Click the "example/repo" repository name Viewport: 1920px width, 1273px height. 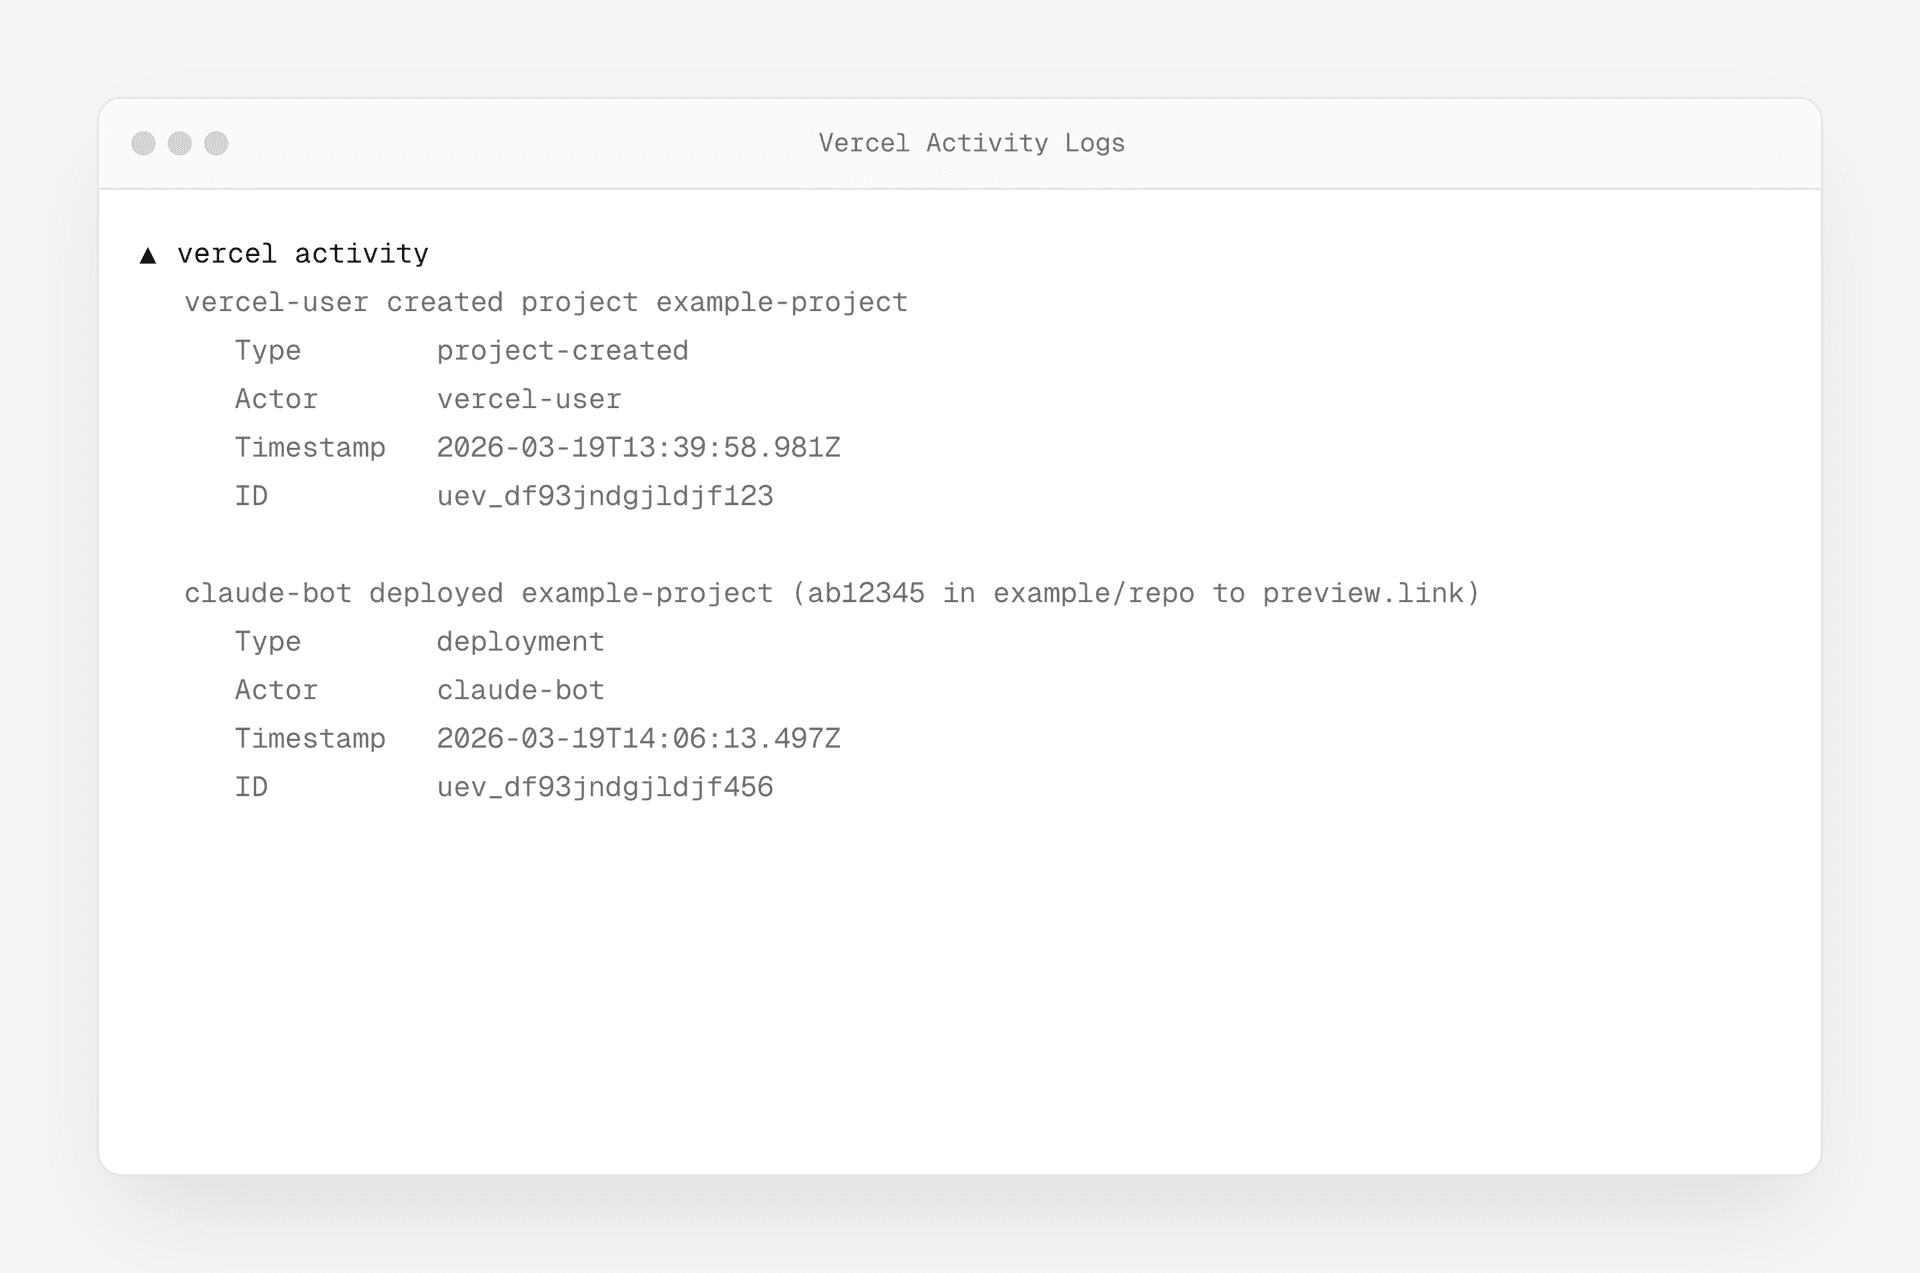1093,594
